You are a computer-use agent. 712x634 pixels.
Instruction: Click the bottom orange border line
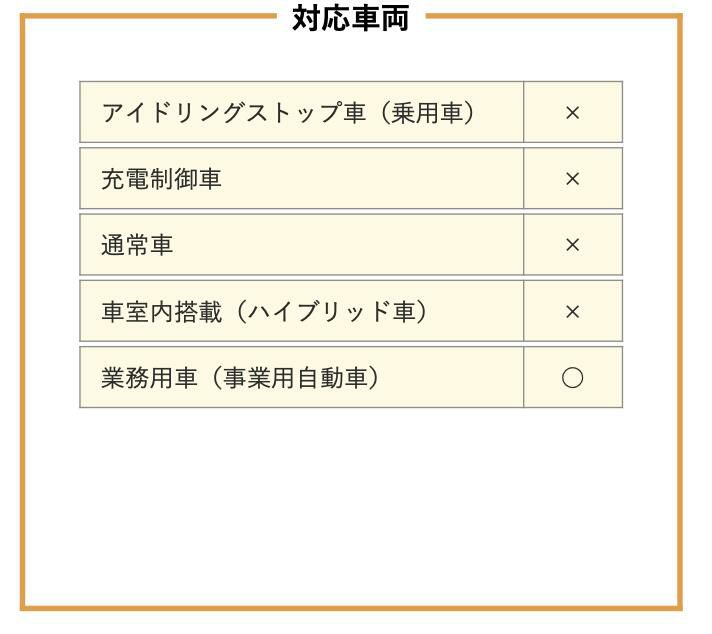[350, 606]
